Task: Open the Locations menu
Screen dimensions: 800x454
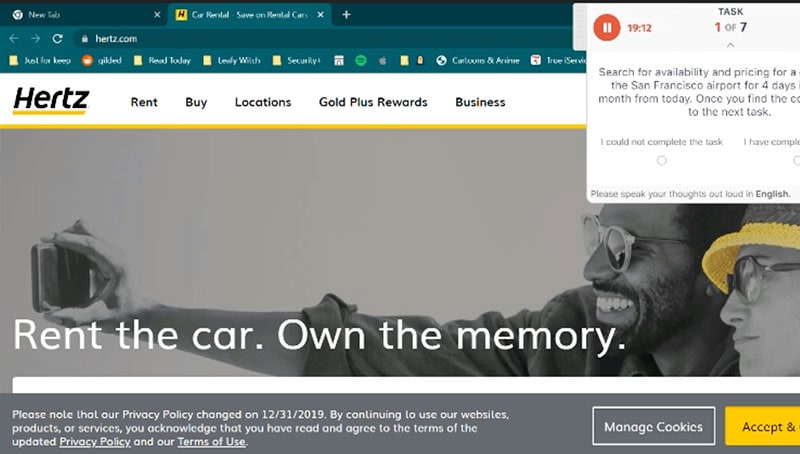Action: point(263,102)
